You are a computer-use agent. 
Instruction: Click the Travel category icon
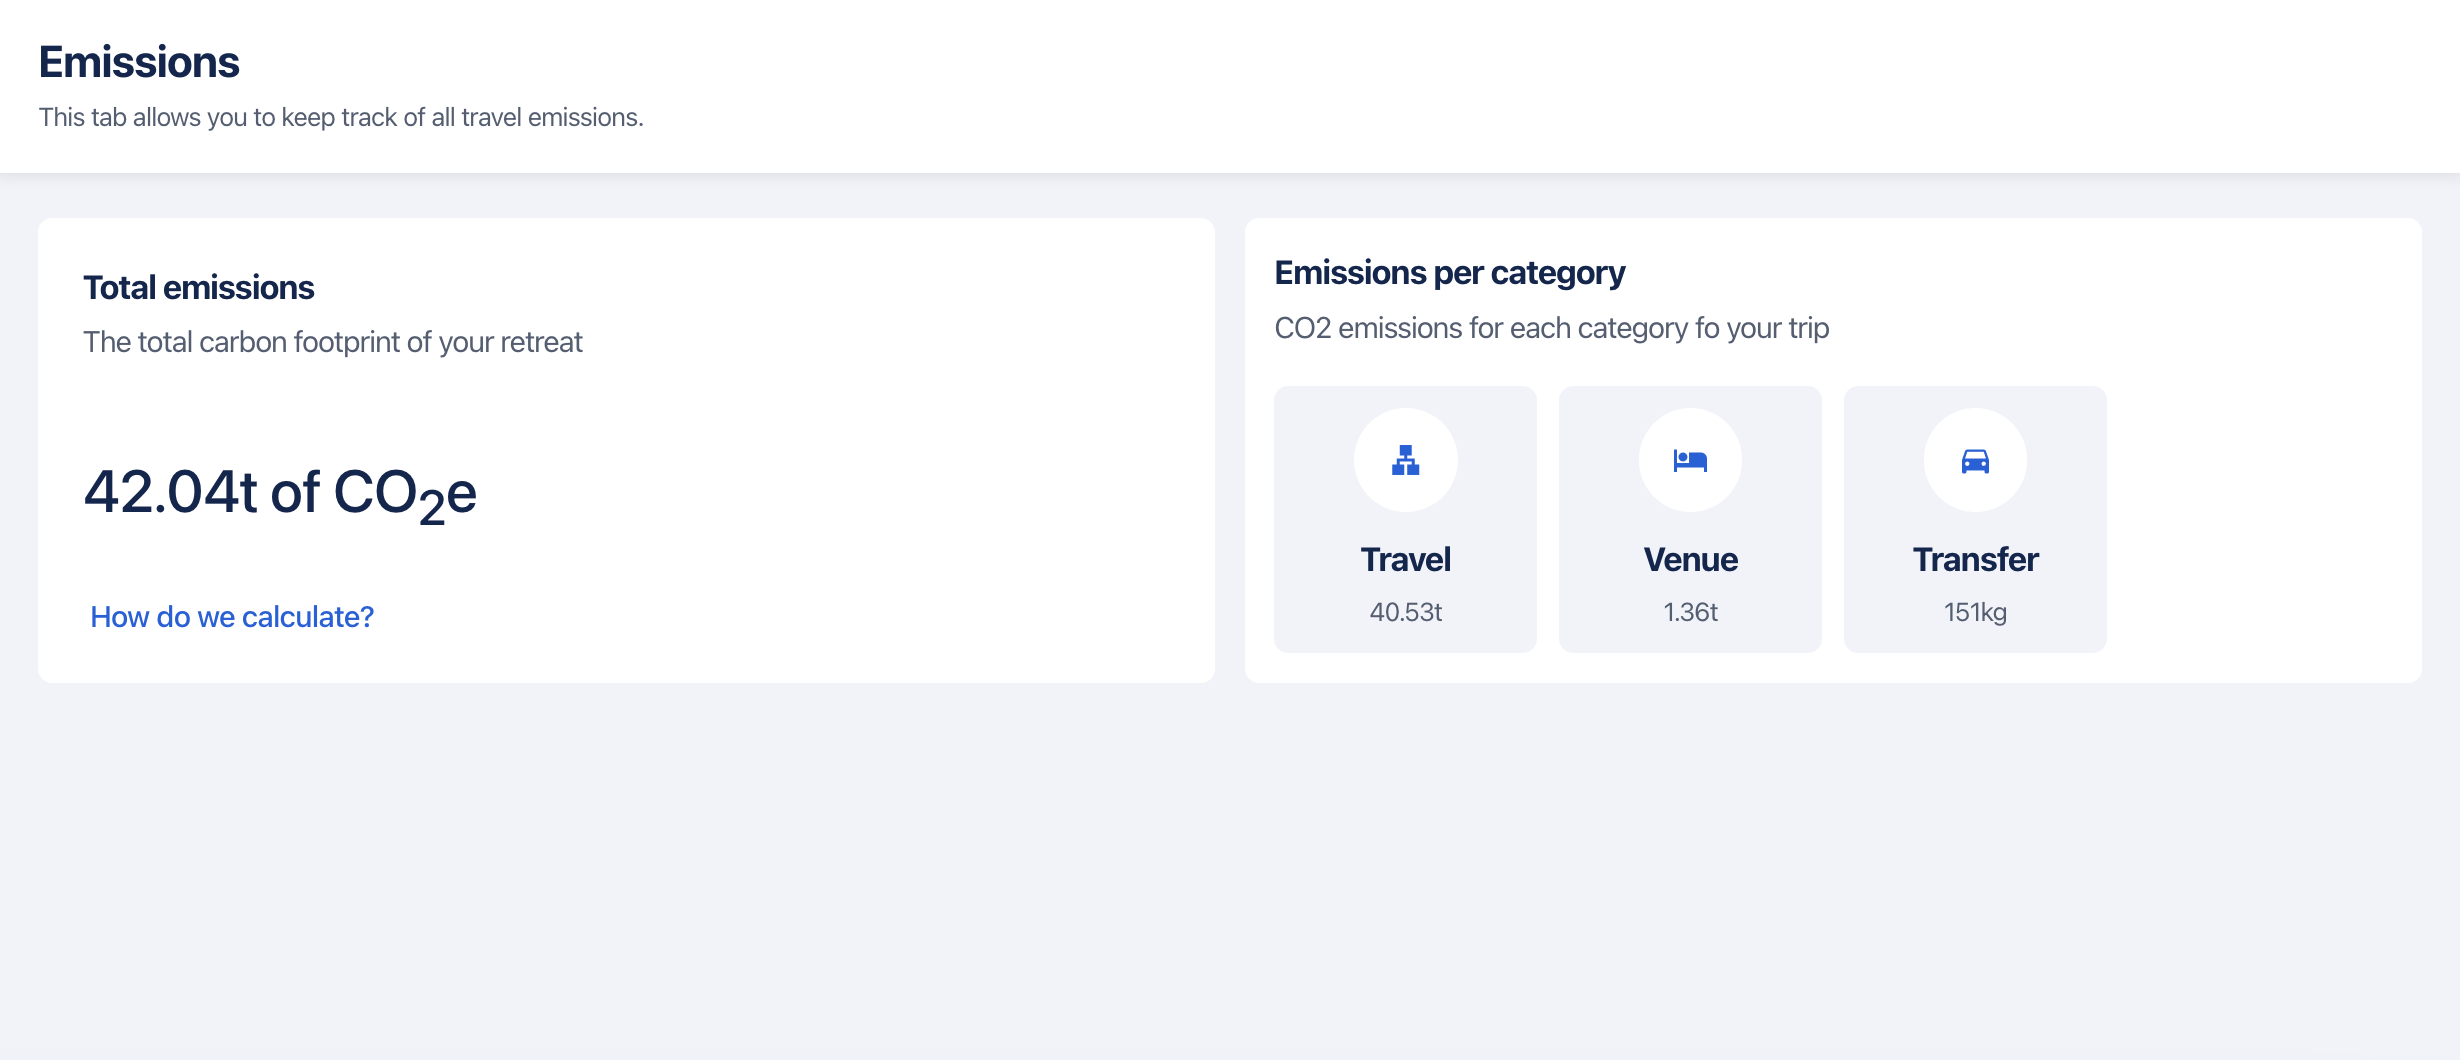(x=1405, y=460)
